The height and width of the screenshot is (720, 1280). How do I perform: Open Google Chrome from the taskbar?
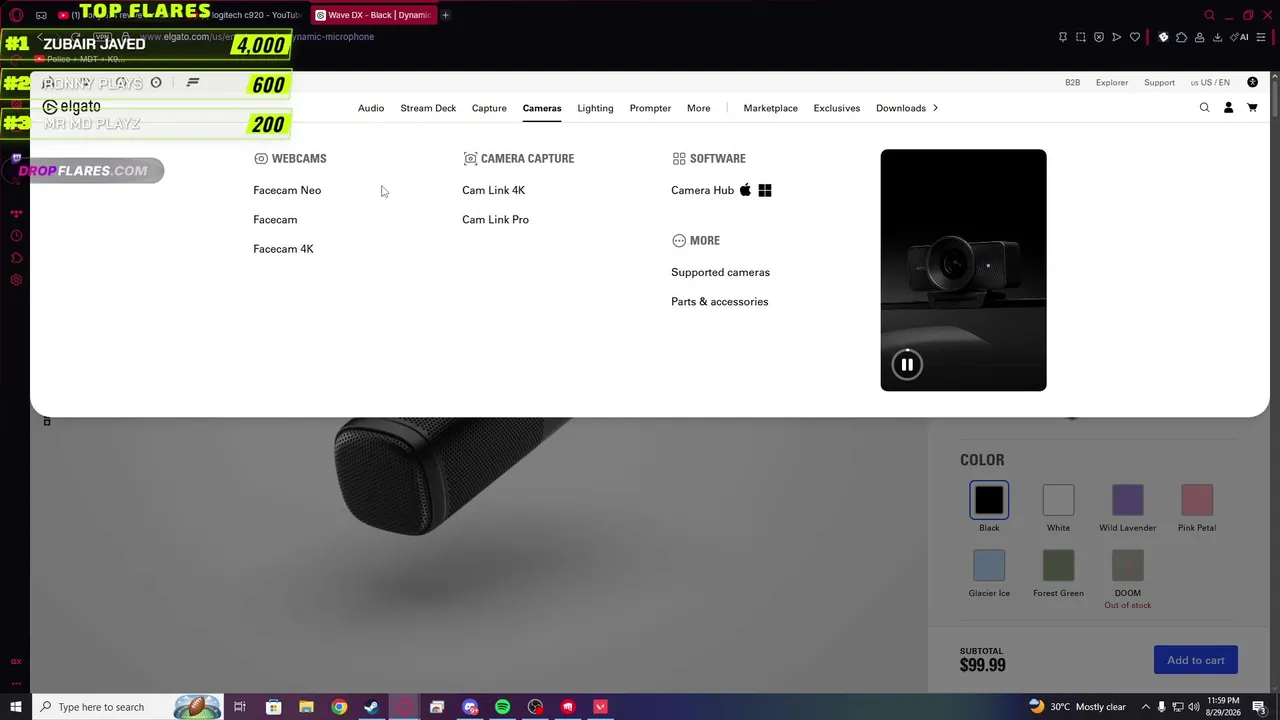click(x=339, y=707)
